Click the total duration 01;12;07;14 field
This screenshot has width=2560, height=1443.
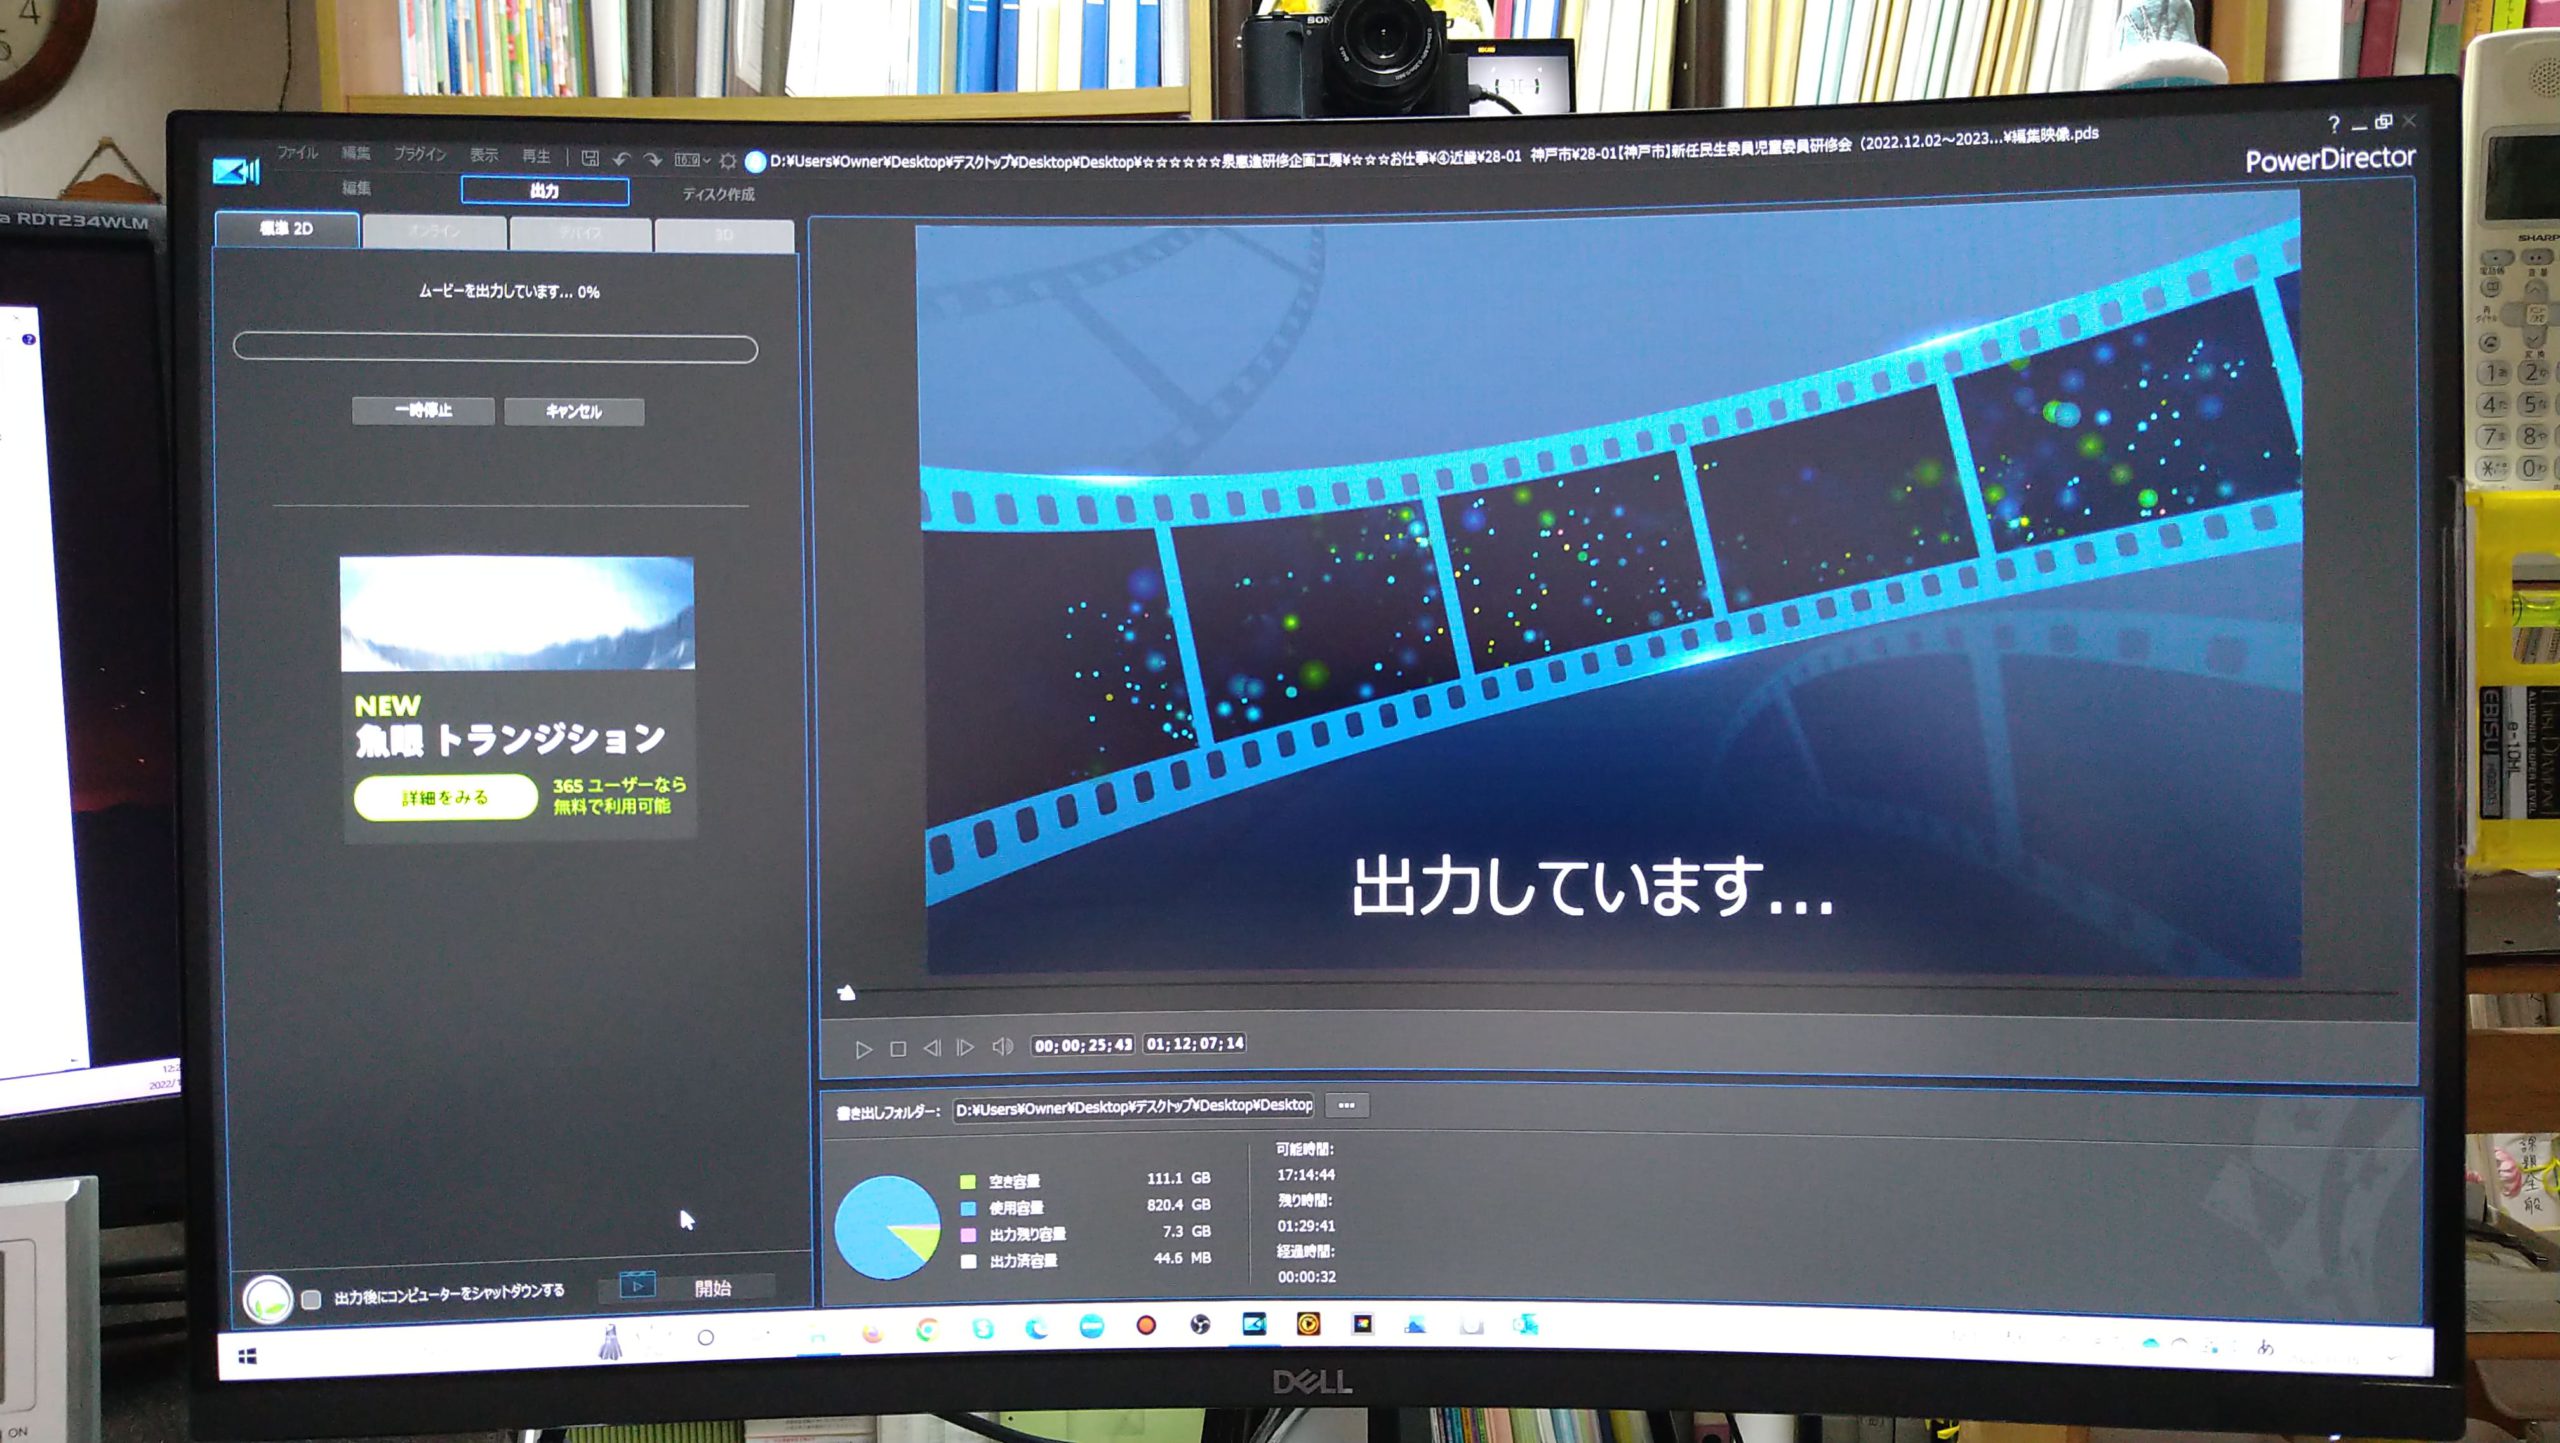(1195, 1043)
